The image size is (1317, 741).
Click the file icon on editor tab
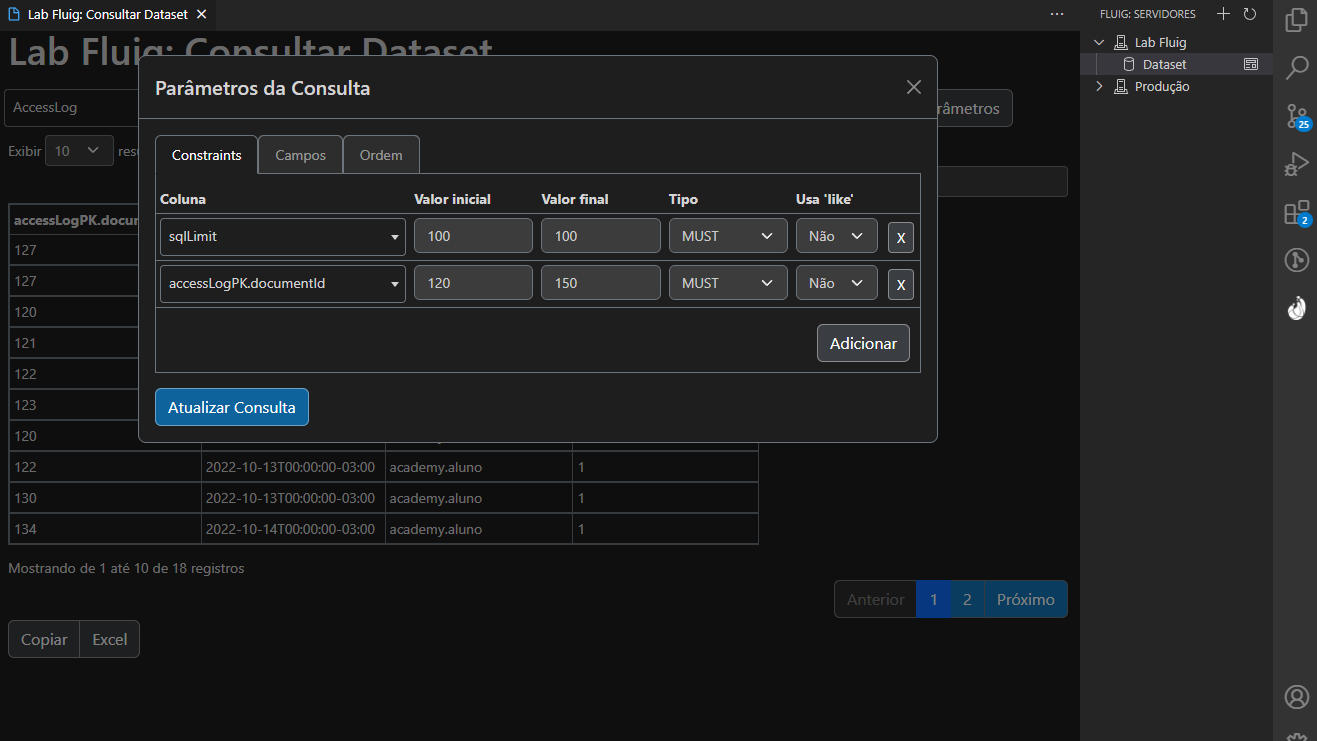click(15, 15)
